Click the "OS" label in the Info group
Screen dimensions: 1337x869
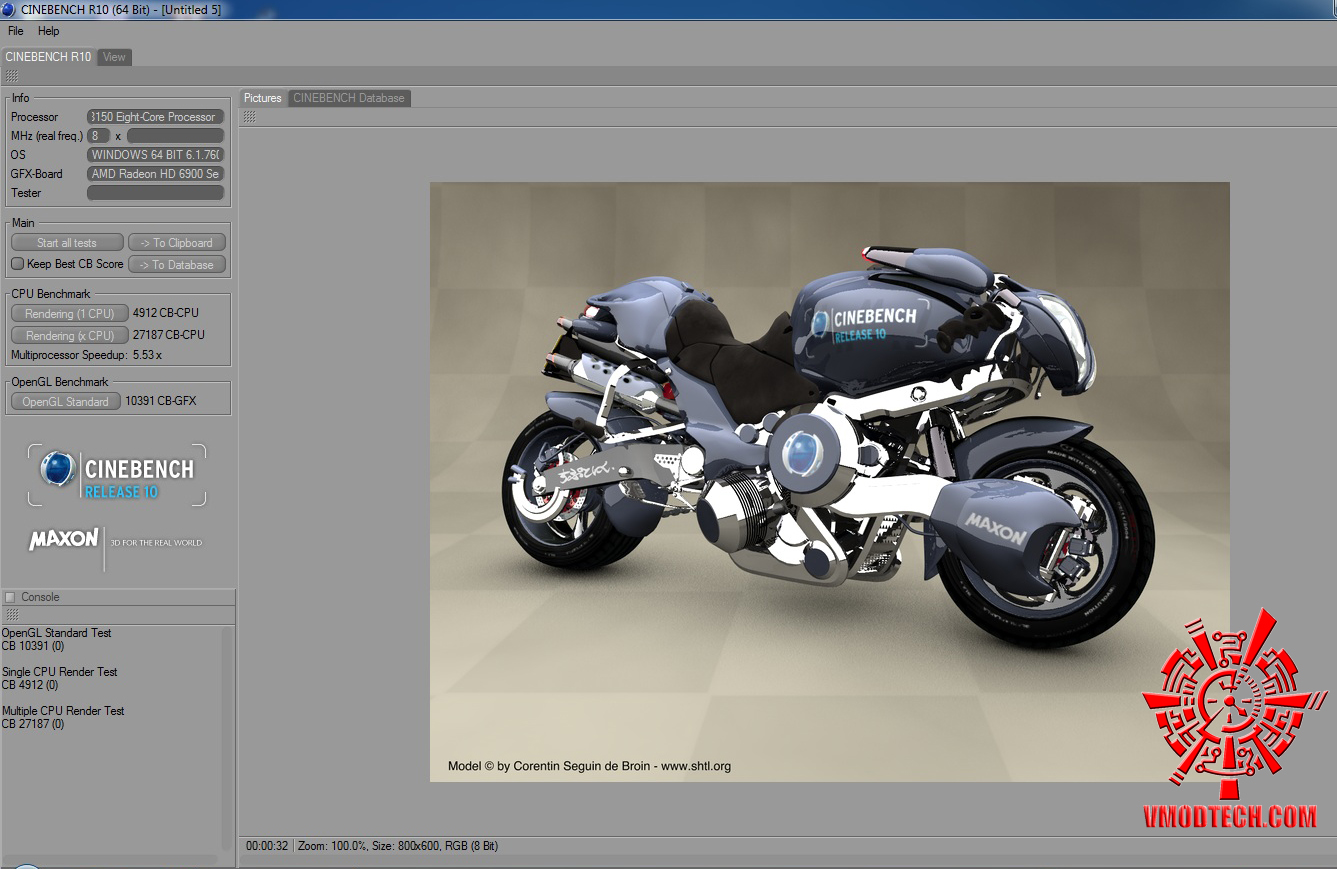point(19,155)
